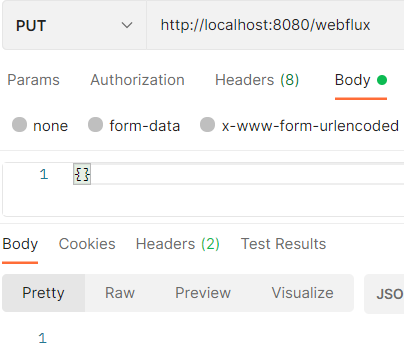Image resolution: width=404 pixels, height=362 pixels.
Task: Switch to Raw response view
Action: pos(120,293)
